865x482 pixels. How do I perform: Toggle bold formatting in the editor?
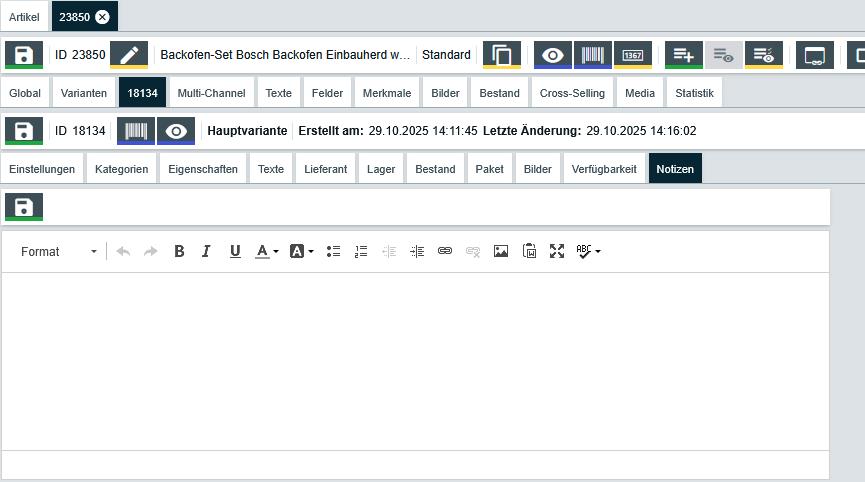pyautogui.click(x=179, y=251)
